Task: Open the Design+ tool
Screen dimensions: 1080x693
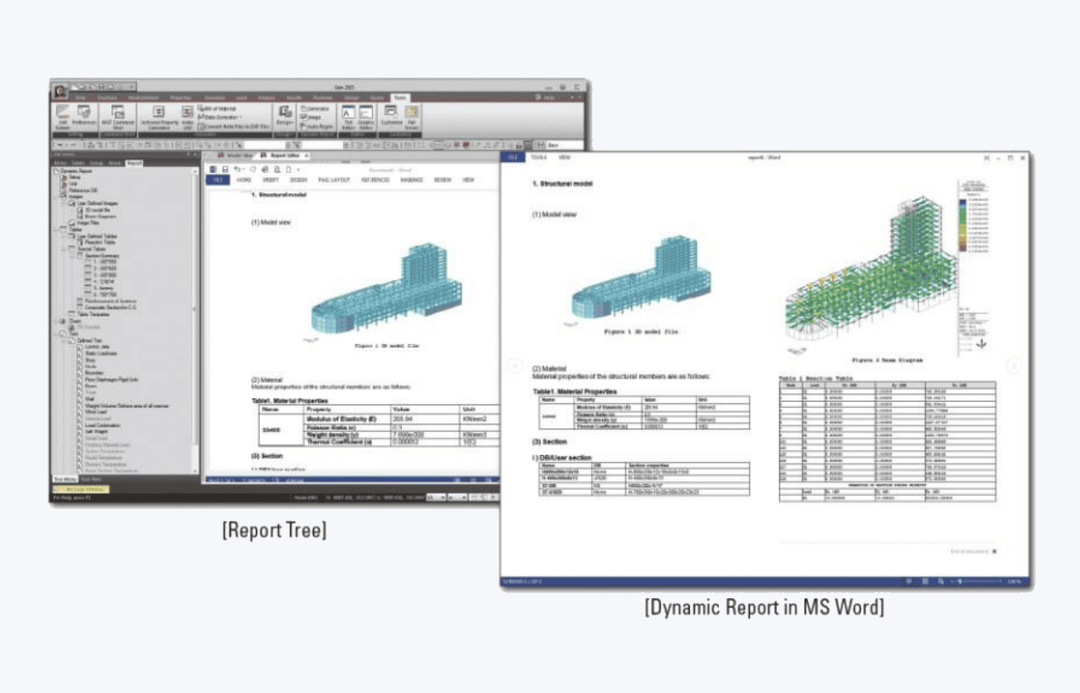Action: click(284, 116)
